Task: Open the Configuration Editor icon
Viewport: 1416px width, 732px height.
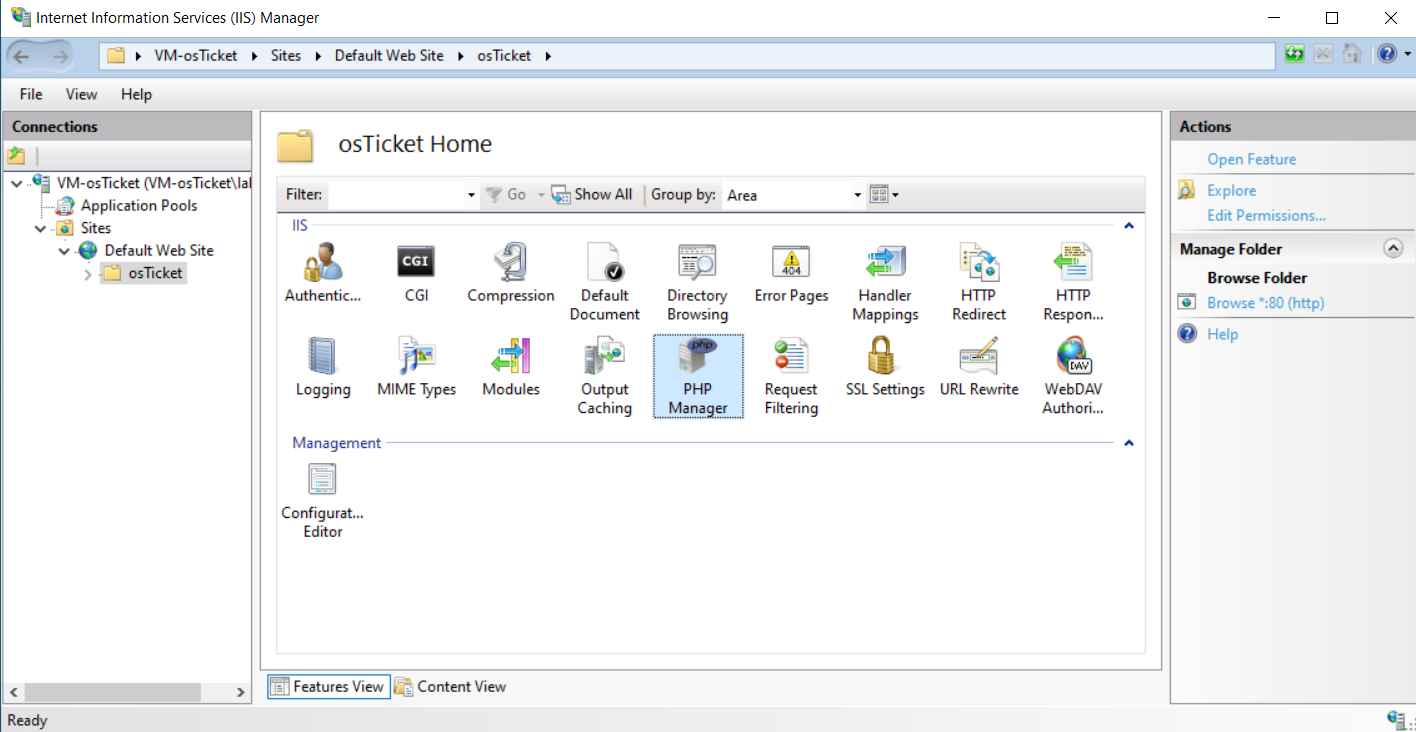Action: click(323, 500)
